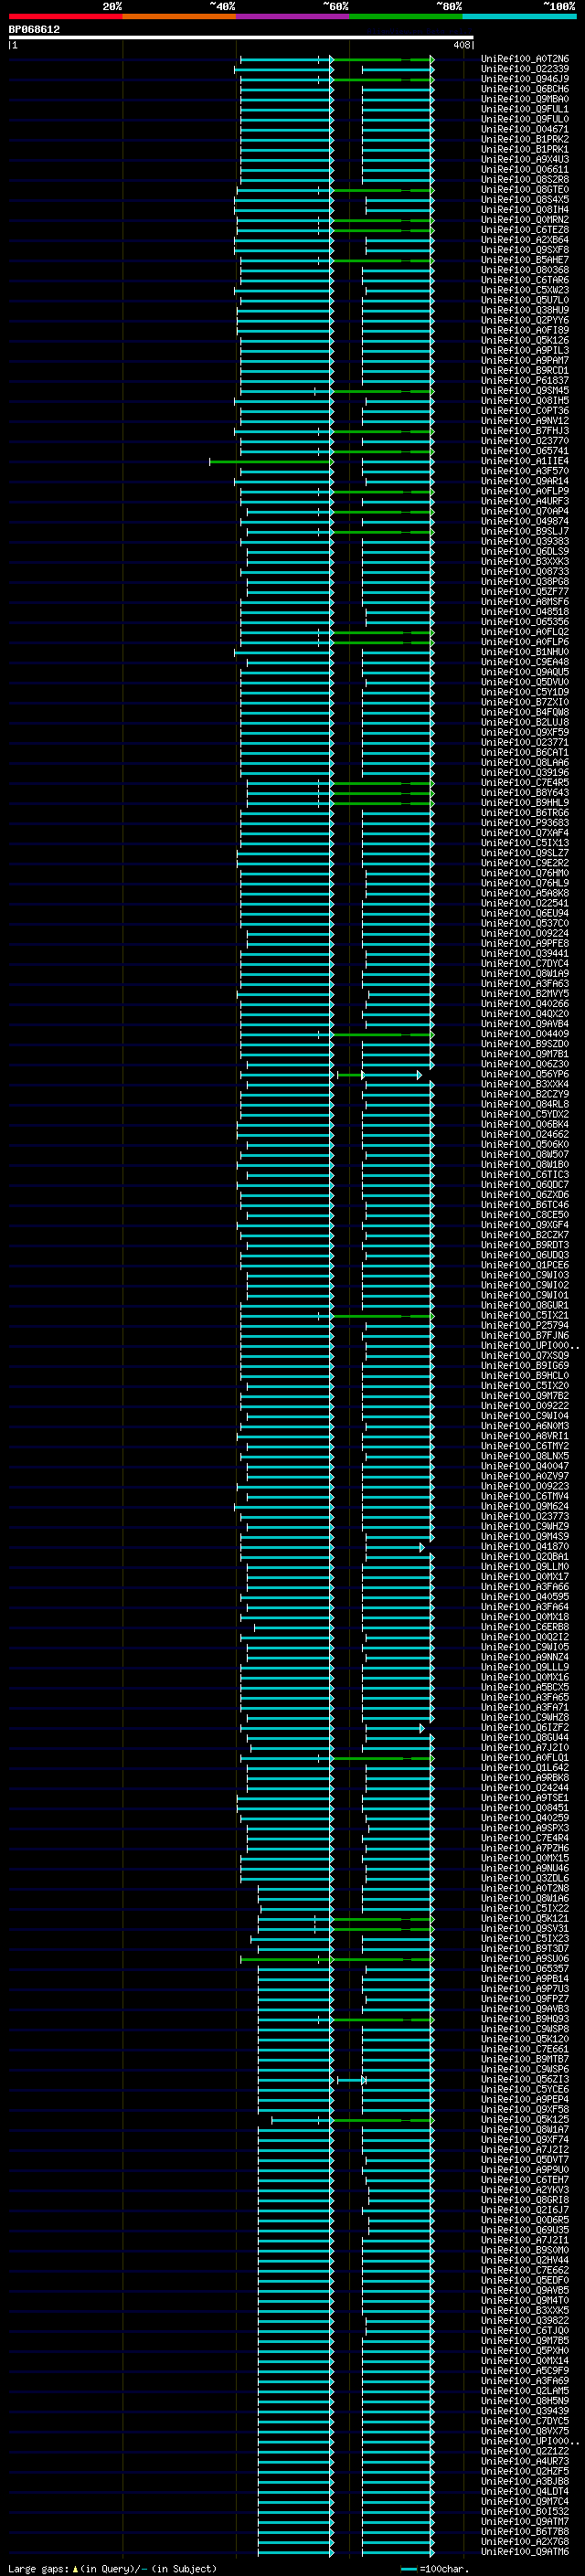The height and width of the screenshot is (2576, 585).
Task: Select the UniRef100_Q2HV44 label
Action: click(x=525, y=2260)
